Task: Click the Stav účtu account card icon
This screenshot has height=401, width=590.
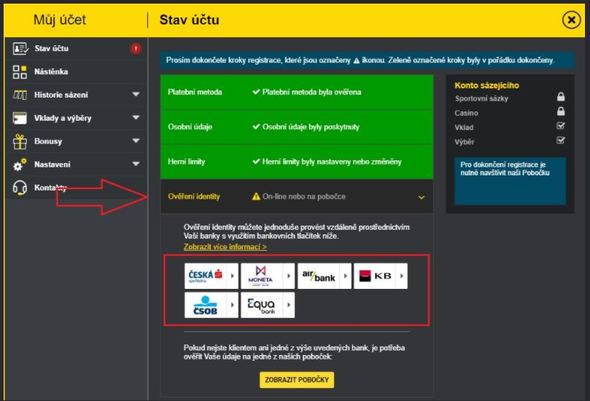Action: coord(20,49)
